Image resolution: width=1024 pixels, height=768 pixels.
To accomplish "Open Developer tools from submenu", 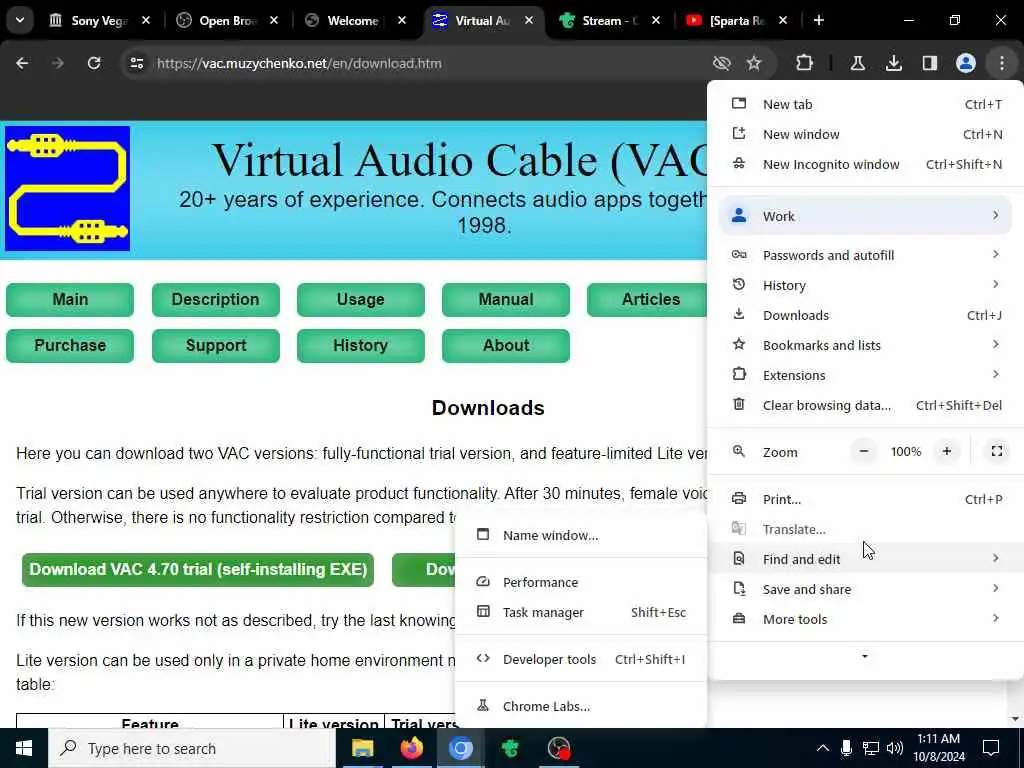I will click(x=581, y=660).
